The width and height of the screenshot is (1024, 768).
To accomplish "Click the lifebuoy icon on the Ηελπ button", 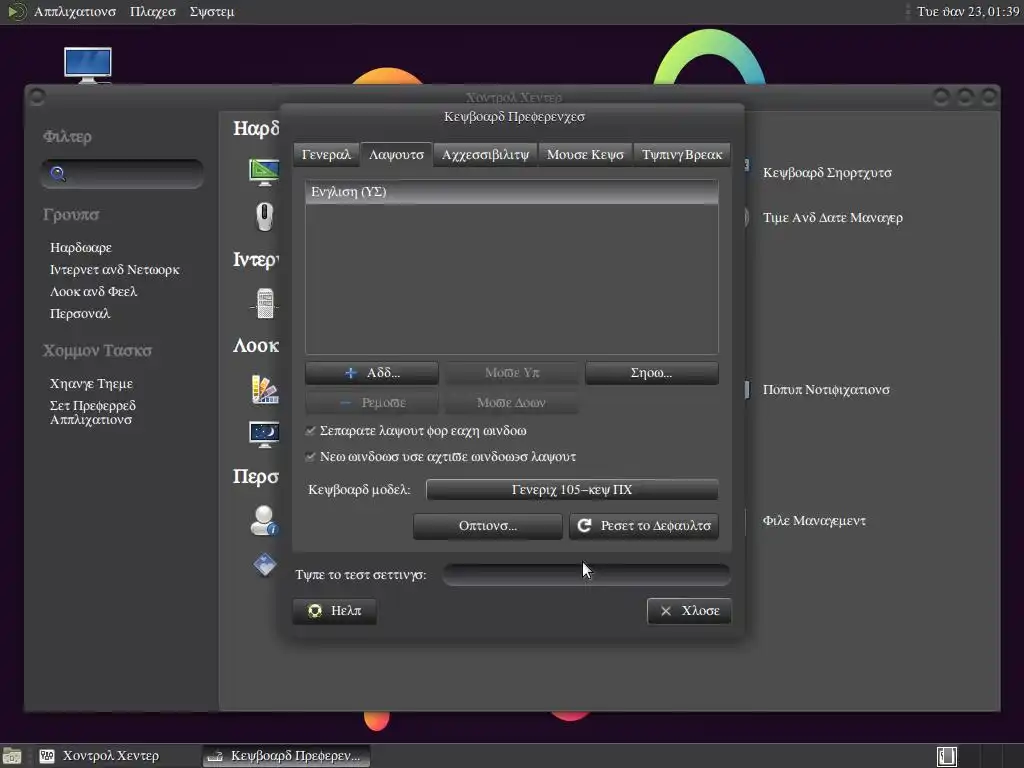I will point(315,611).
